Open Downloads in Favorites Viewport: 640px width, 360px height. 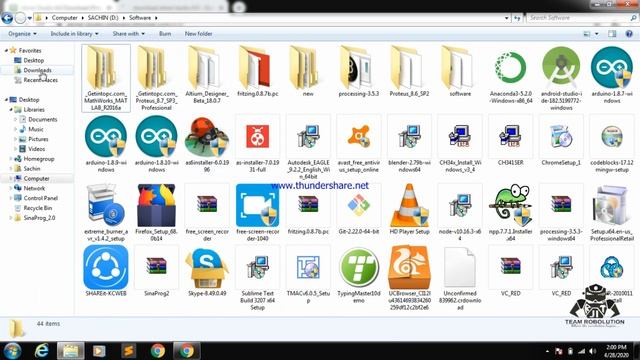pos(37,70)
